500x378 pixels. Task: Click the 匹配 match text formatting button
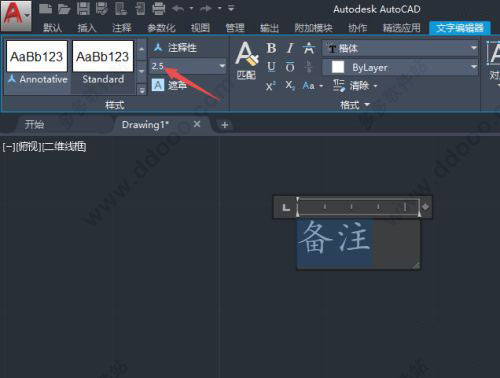(x=246, y=60)
